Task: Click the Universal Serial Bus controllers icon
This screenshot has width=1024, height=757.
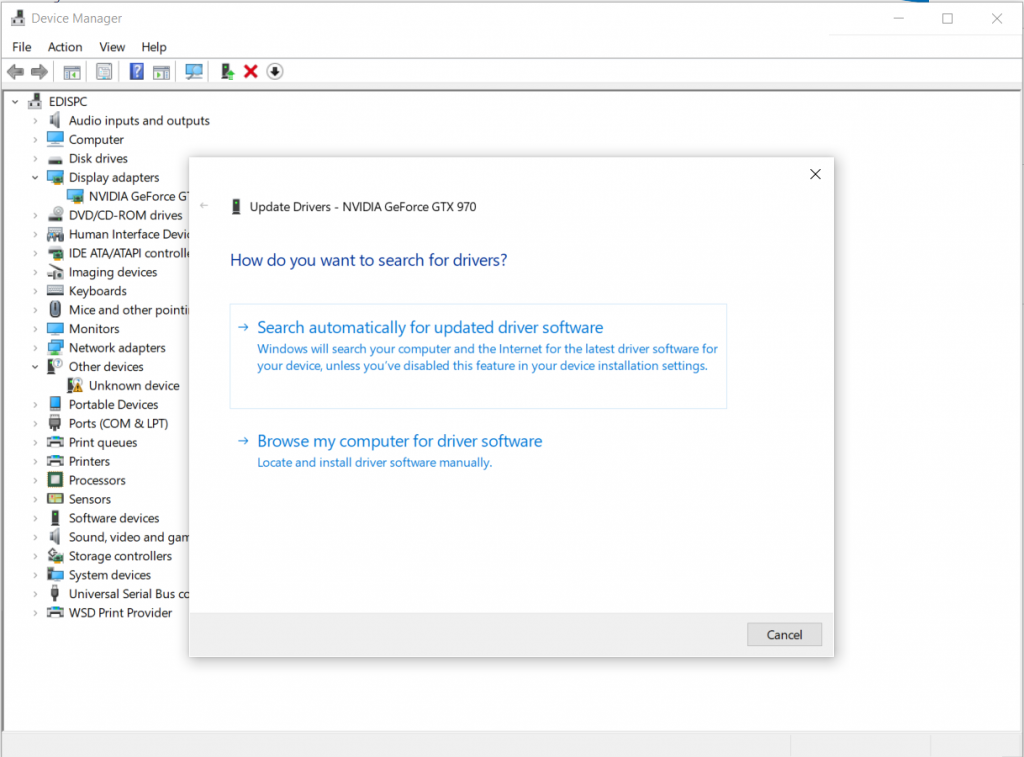Action: tap(56, 593)
